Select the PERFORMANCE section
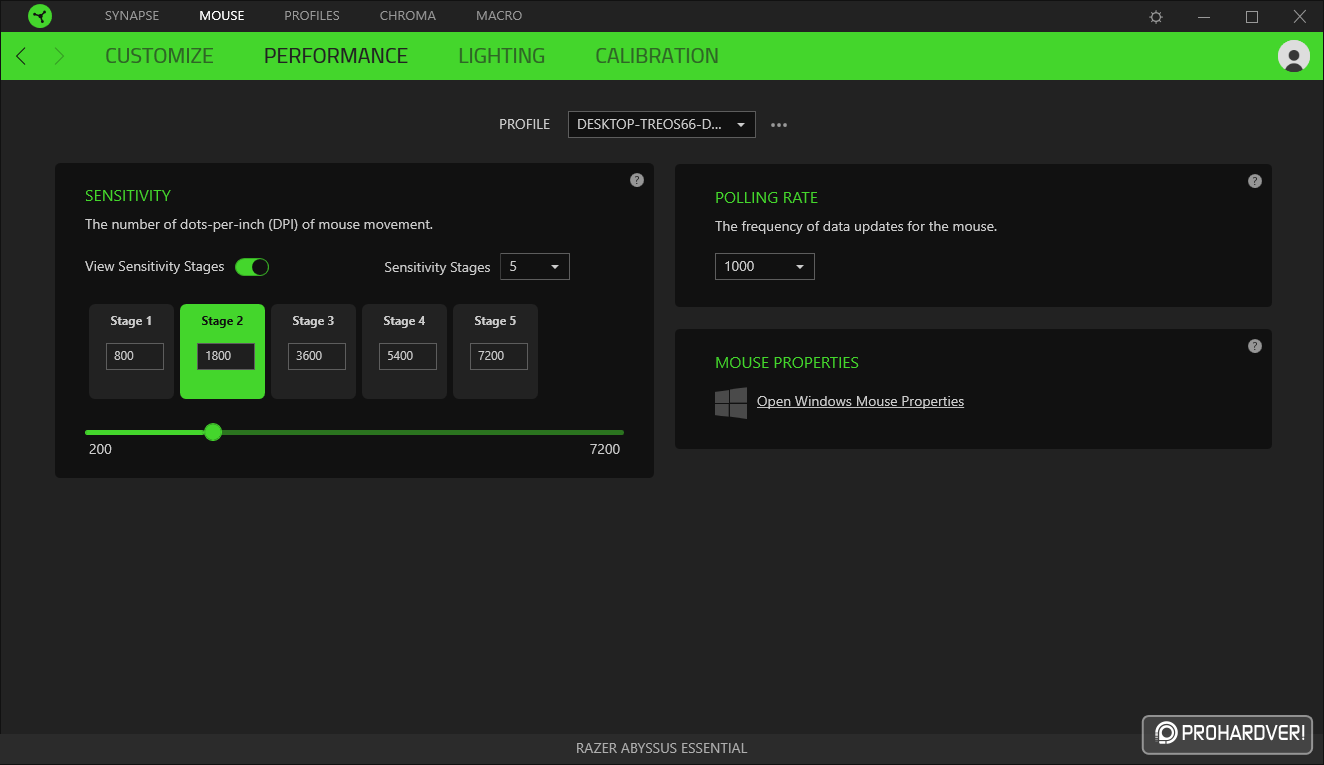This screenshot has width=1324, height=765. (x=336, y=56)
